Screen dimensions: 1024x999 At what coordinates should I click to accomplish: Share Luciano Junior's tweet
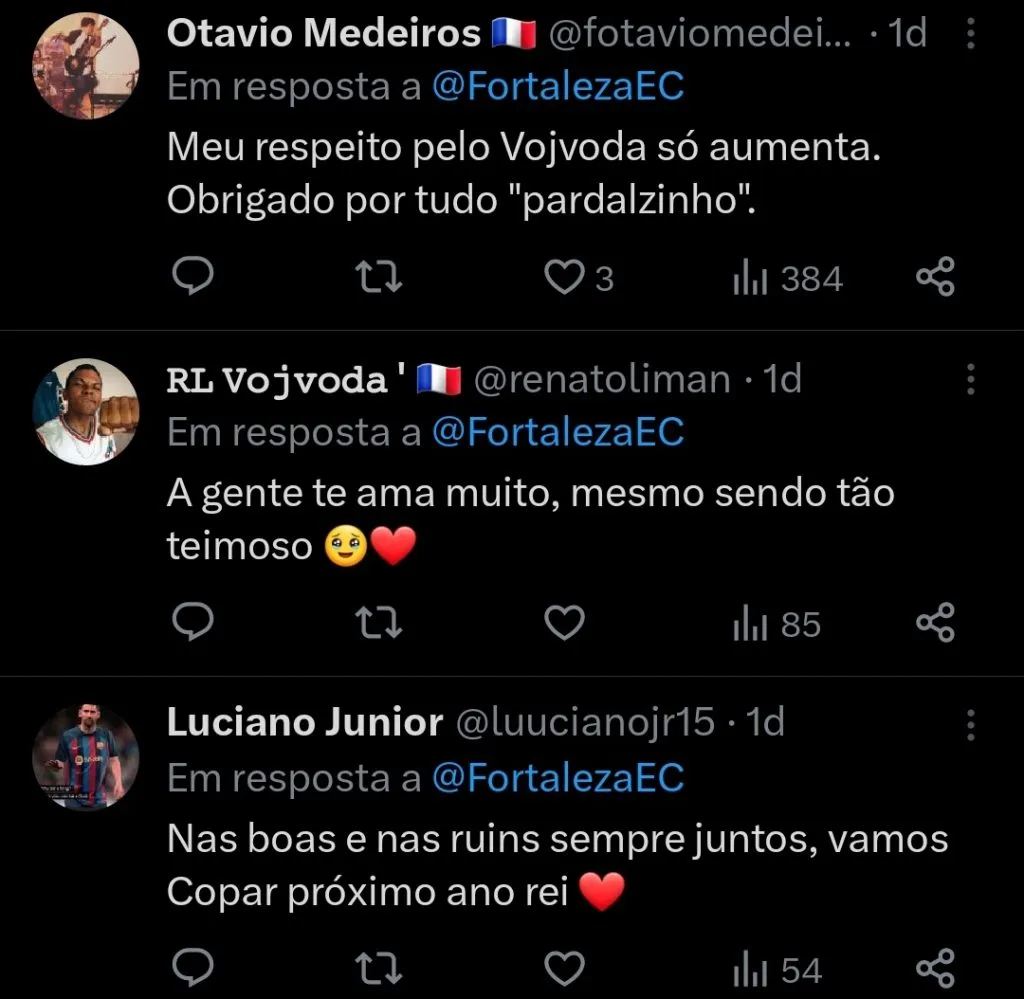pyautogui.click(x=936, y=969)
